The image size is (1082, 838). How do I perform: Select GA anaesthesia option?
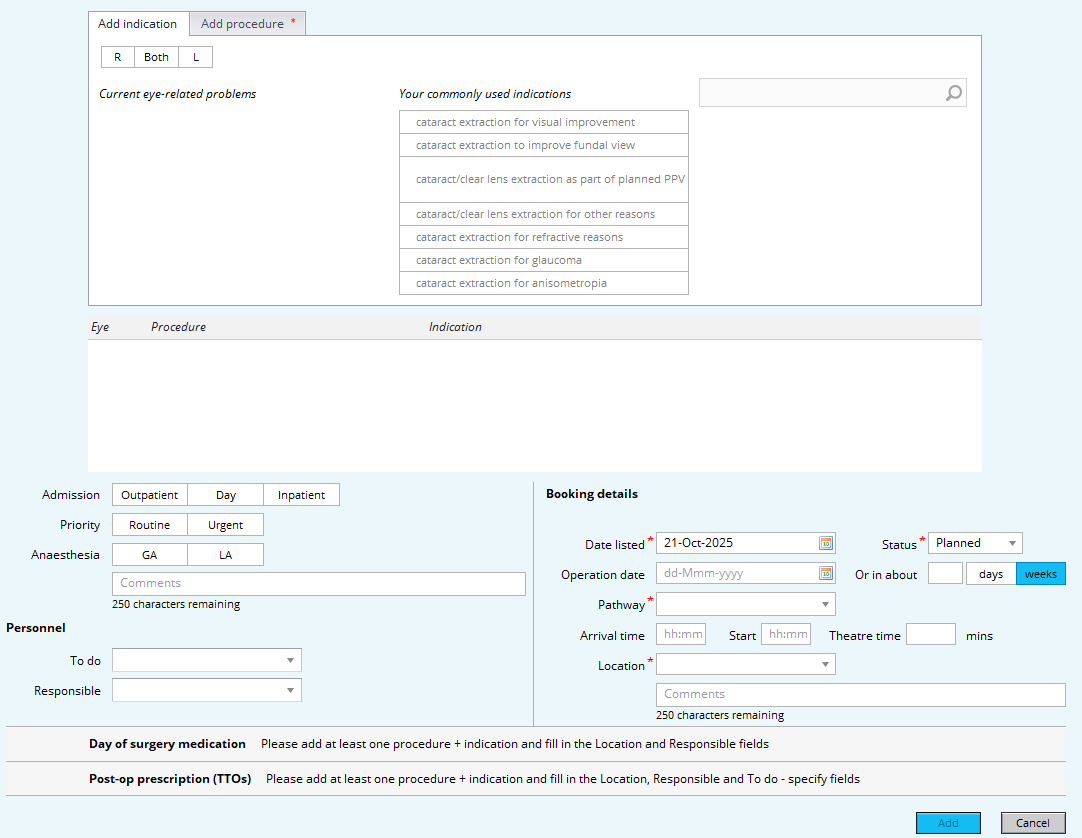tap(150, 555)
